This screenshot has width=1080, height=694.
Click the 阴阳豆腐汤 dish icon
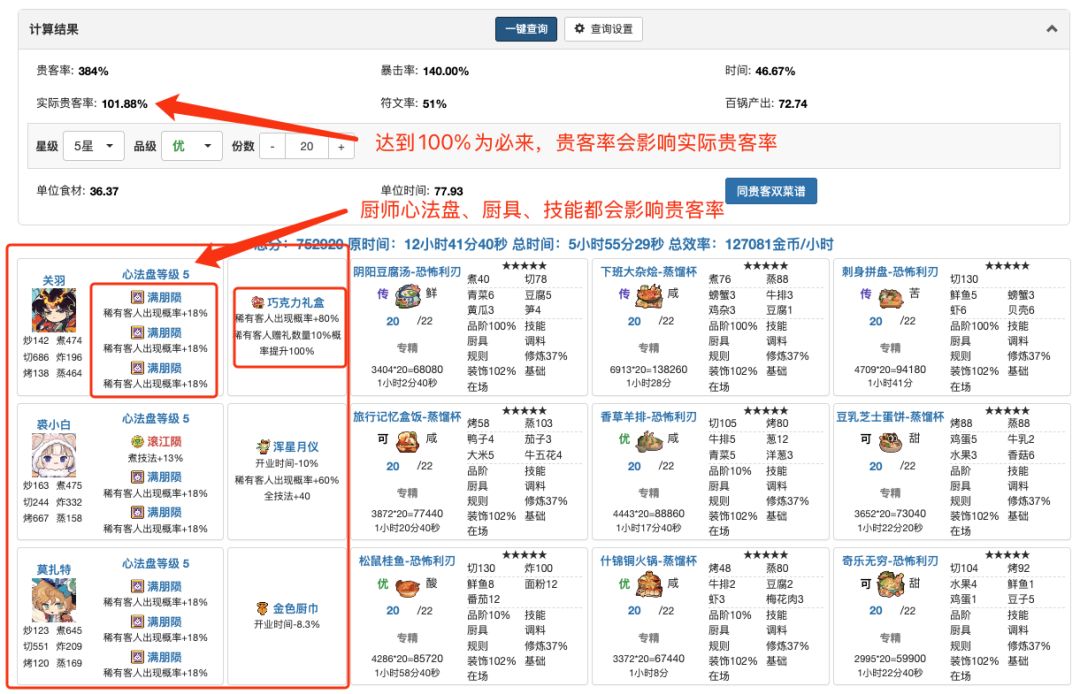[x=407, y=296]
